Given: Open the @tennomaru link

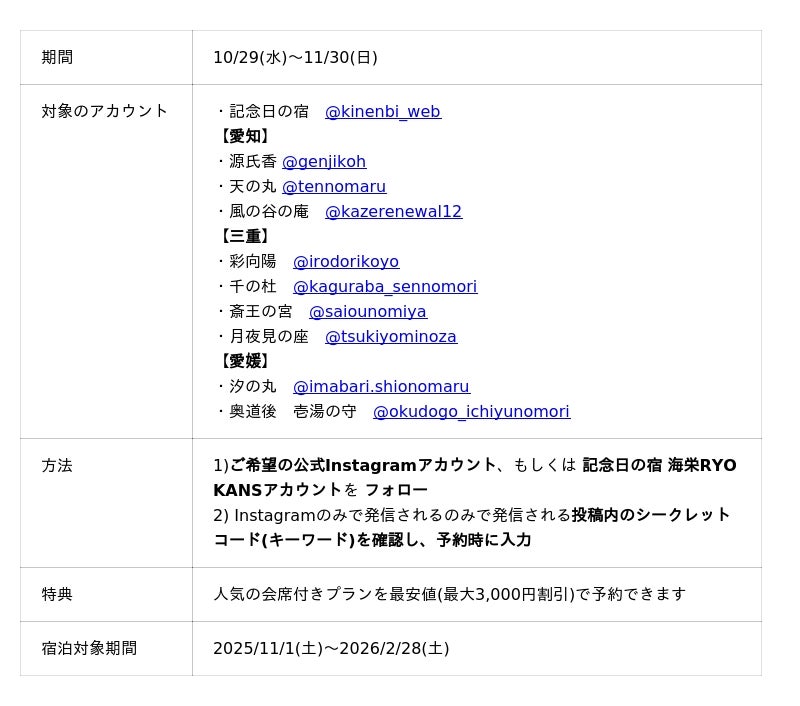Looking at the screenshot, I should point(333,187).
